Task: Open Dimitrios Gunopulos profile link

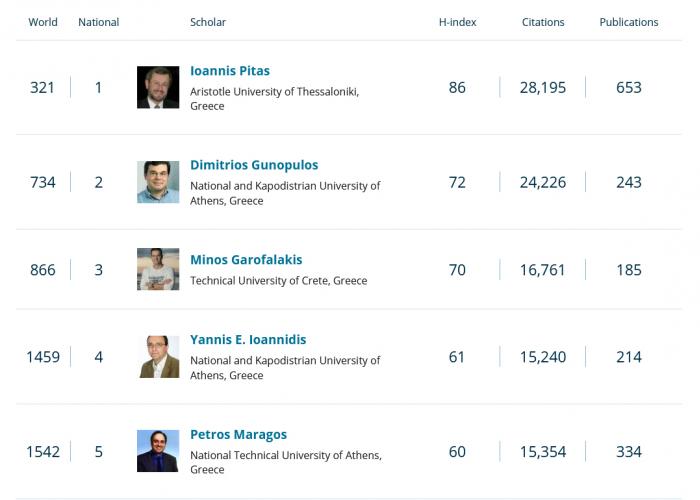Action: [254, 165]
